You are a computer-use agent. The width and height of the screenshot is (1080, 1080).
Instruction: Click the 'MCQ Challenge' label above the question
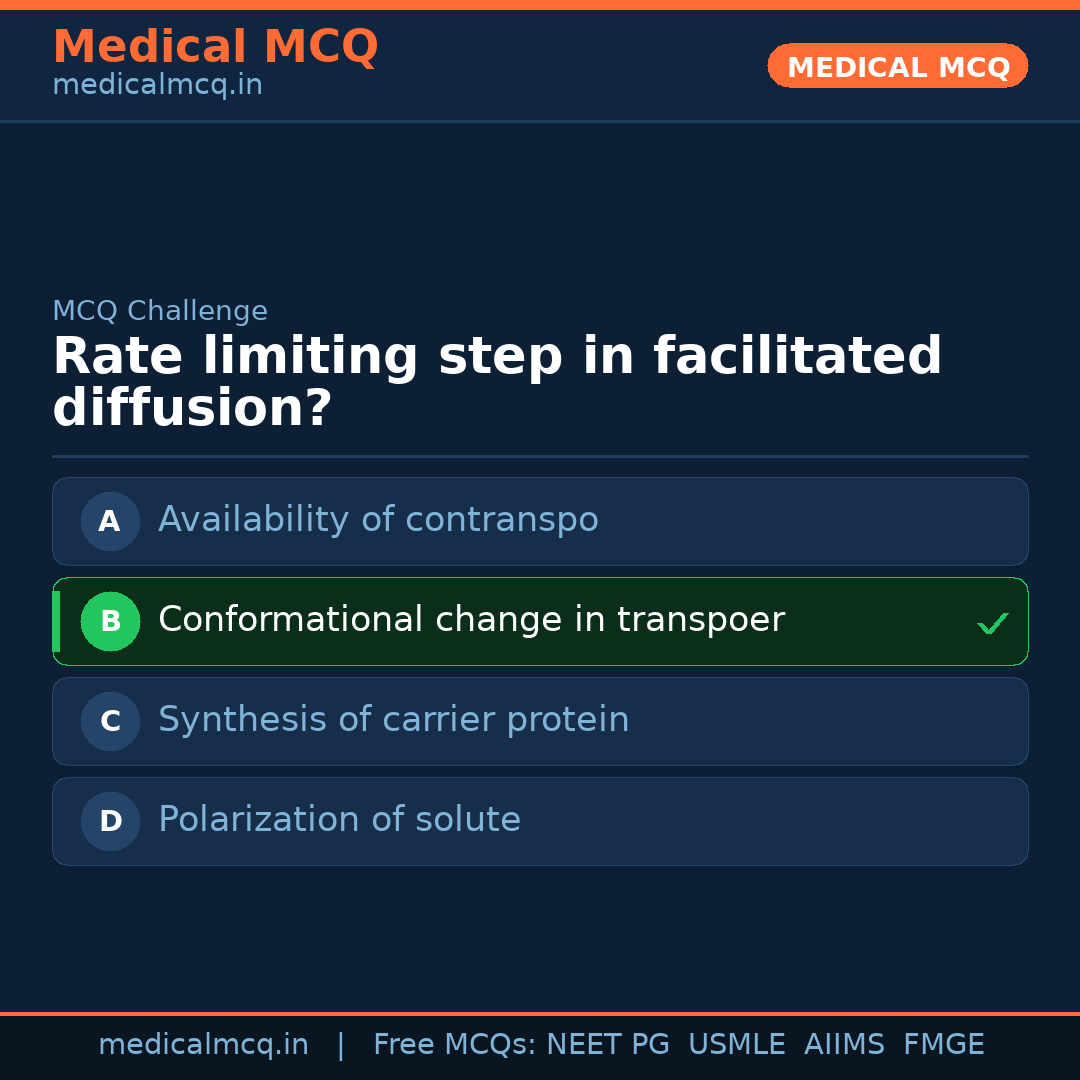pyautogui.click(x=160, y=311)
